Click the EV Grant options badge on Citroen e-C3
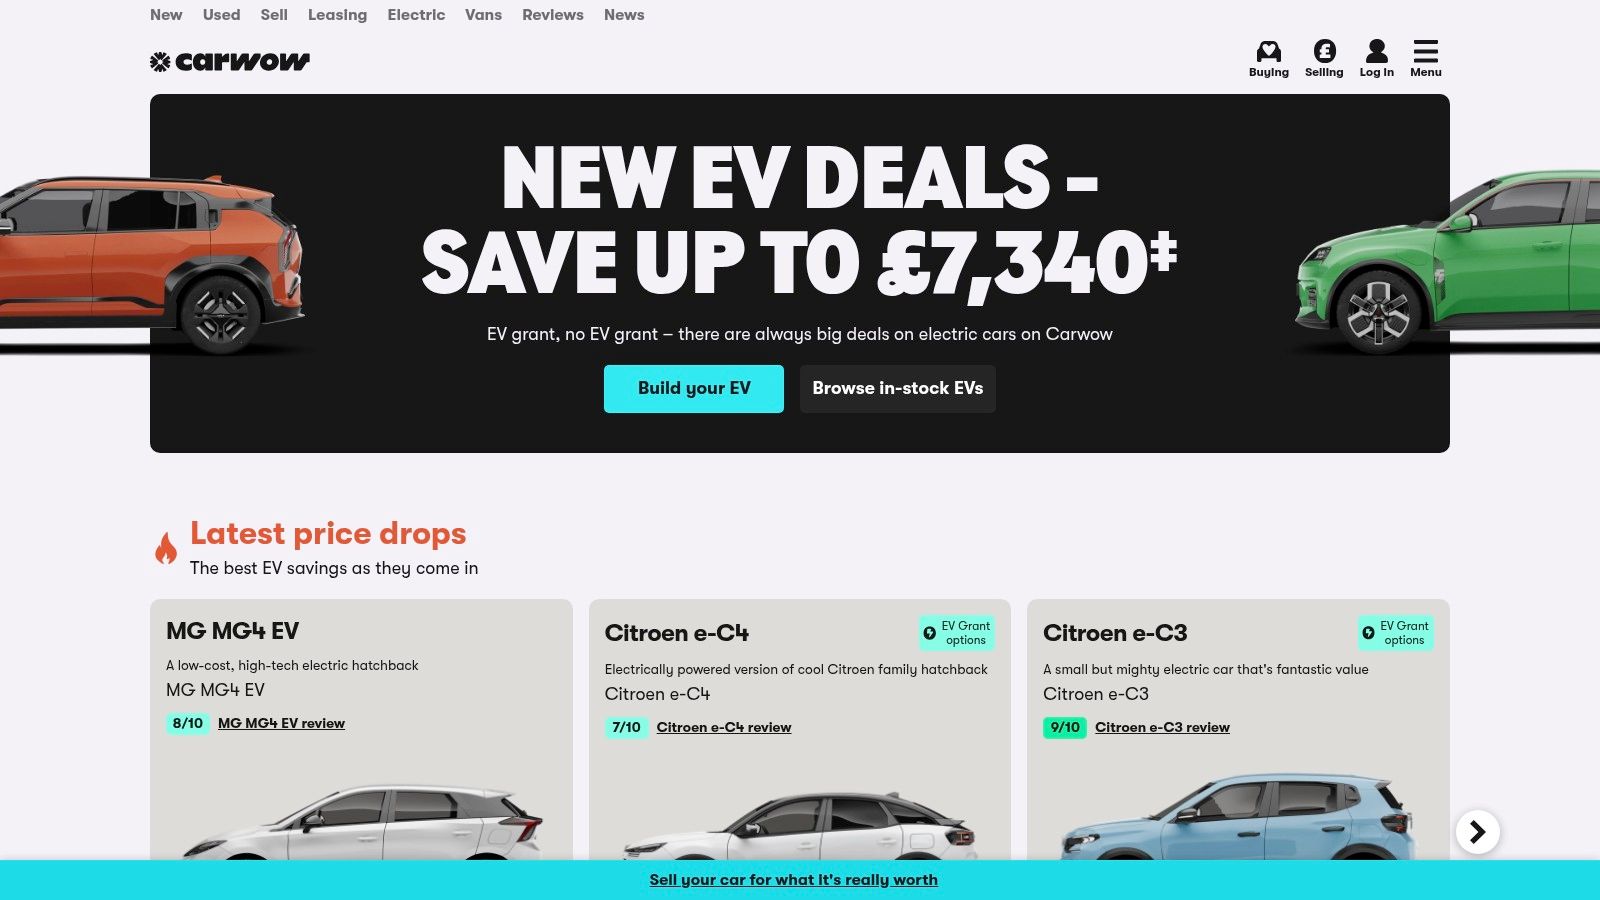 [1396, 633]
